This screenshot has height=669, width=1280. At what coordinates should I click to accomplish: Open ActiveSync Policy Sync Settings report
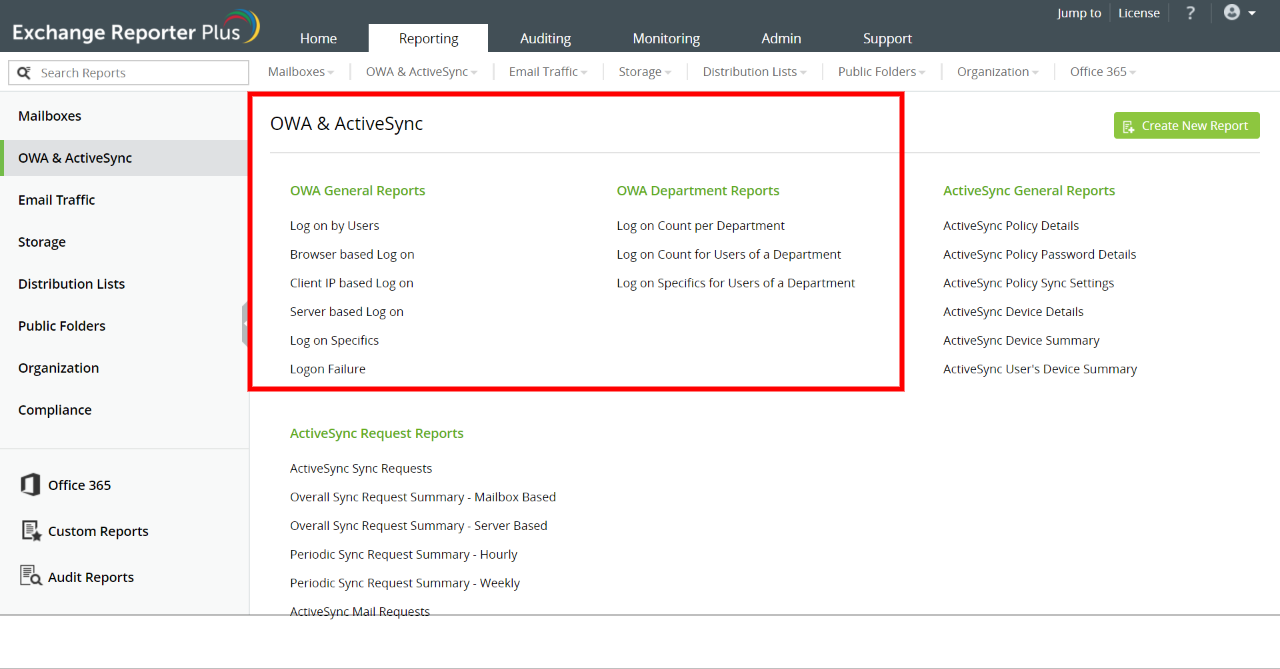tap(1029, 283)
